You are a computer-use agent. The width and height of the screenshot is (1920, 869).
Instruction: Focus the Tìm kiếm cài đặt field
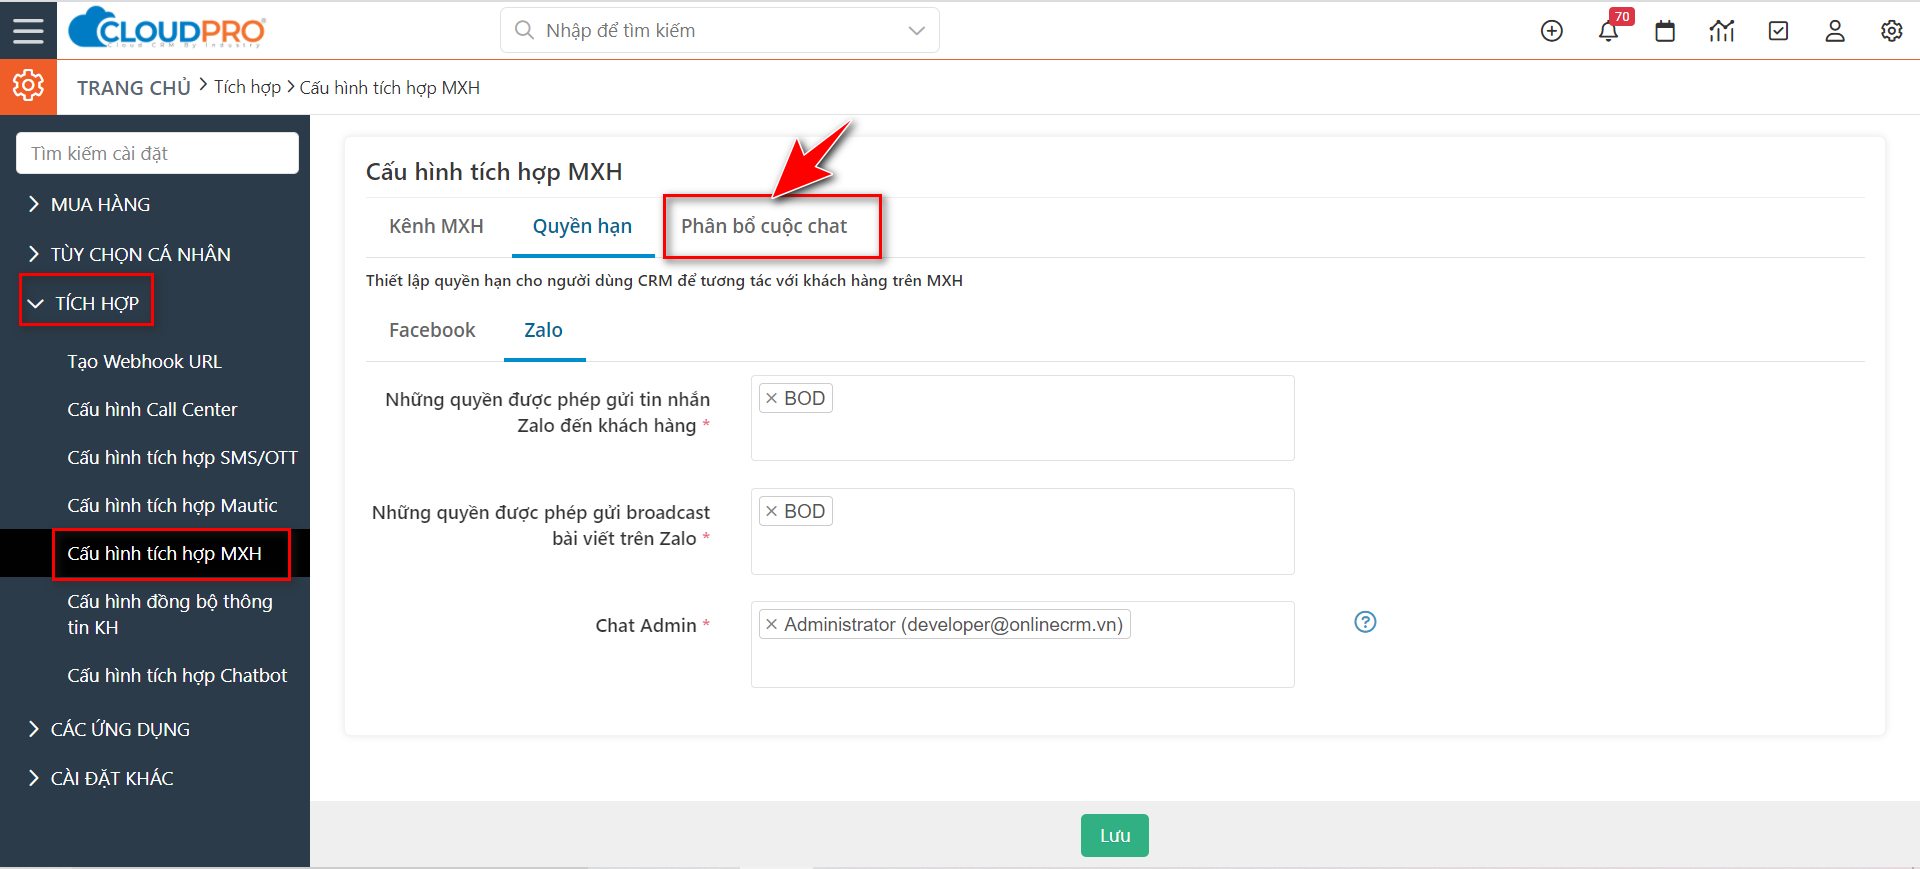pos(157,153)
